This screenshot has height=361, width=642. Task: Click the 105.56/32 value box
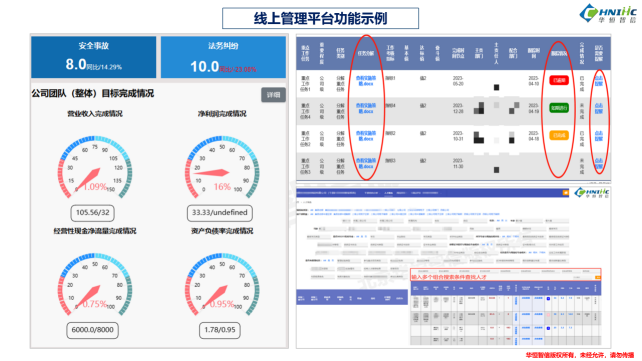point(93,213)
